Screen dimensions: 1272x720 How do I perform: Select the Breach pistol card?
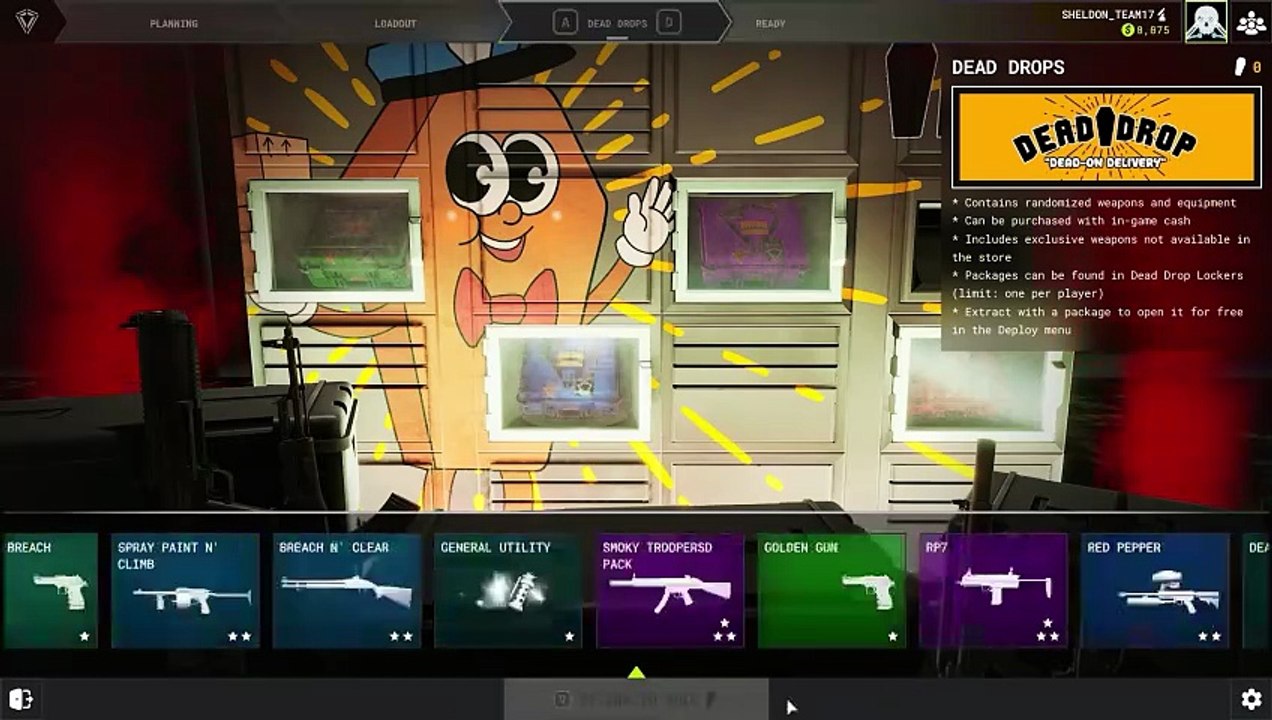(x=49, y=590)
